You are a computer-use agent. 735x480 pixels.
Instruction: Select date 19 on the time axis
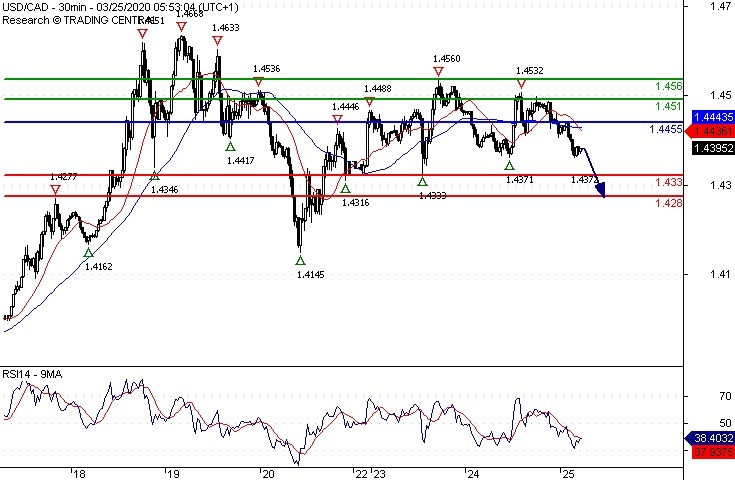pos(173,474)
